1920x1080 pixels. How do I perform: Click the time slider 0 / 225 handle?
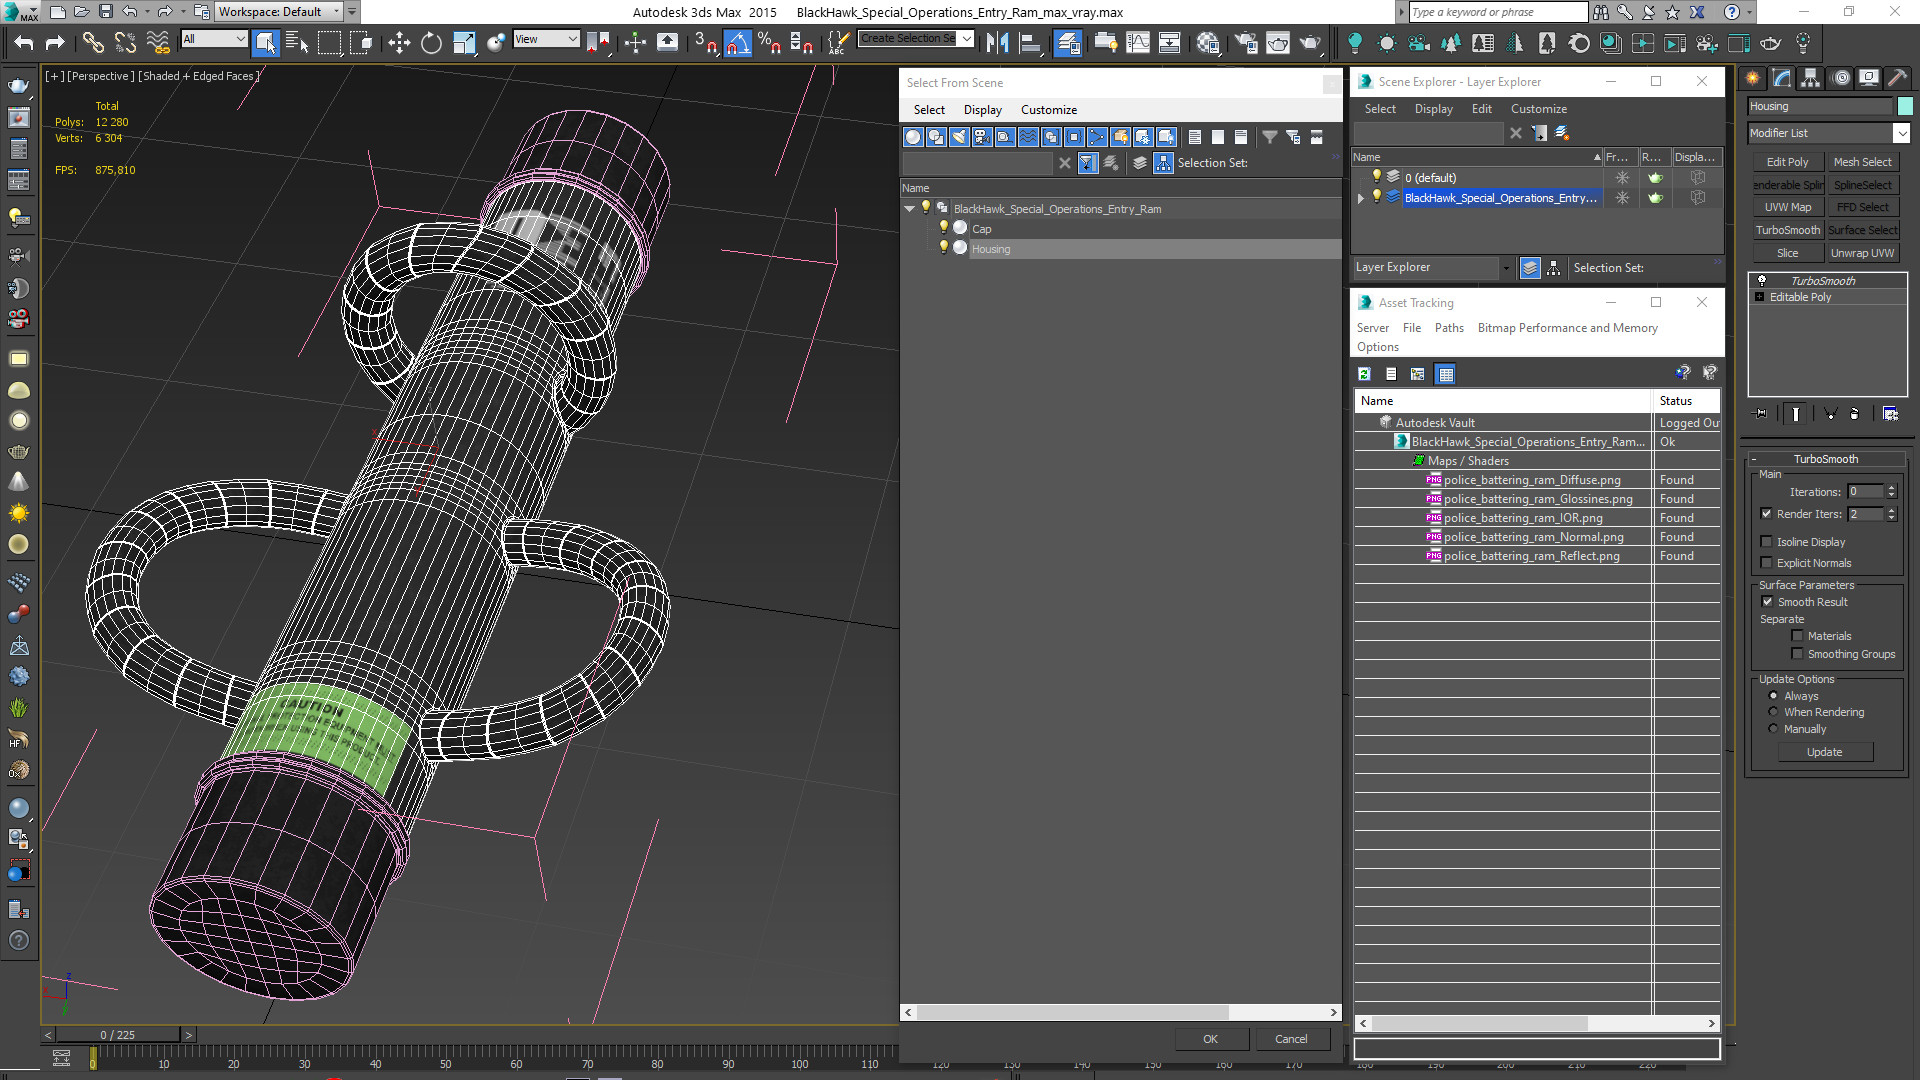(x=118, y=1035)
